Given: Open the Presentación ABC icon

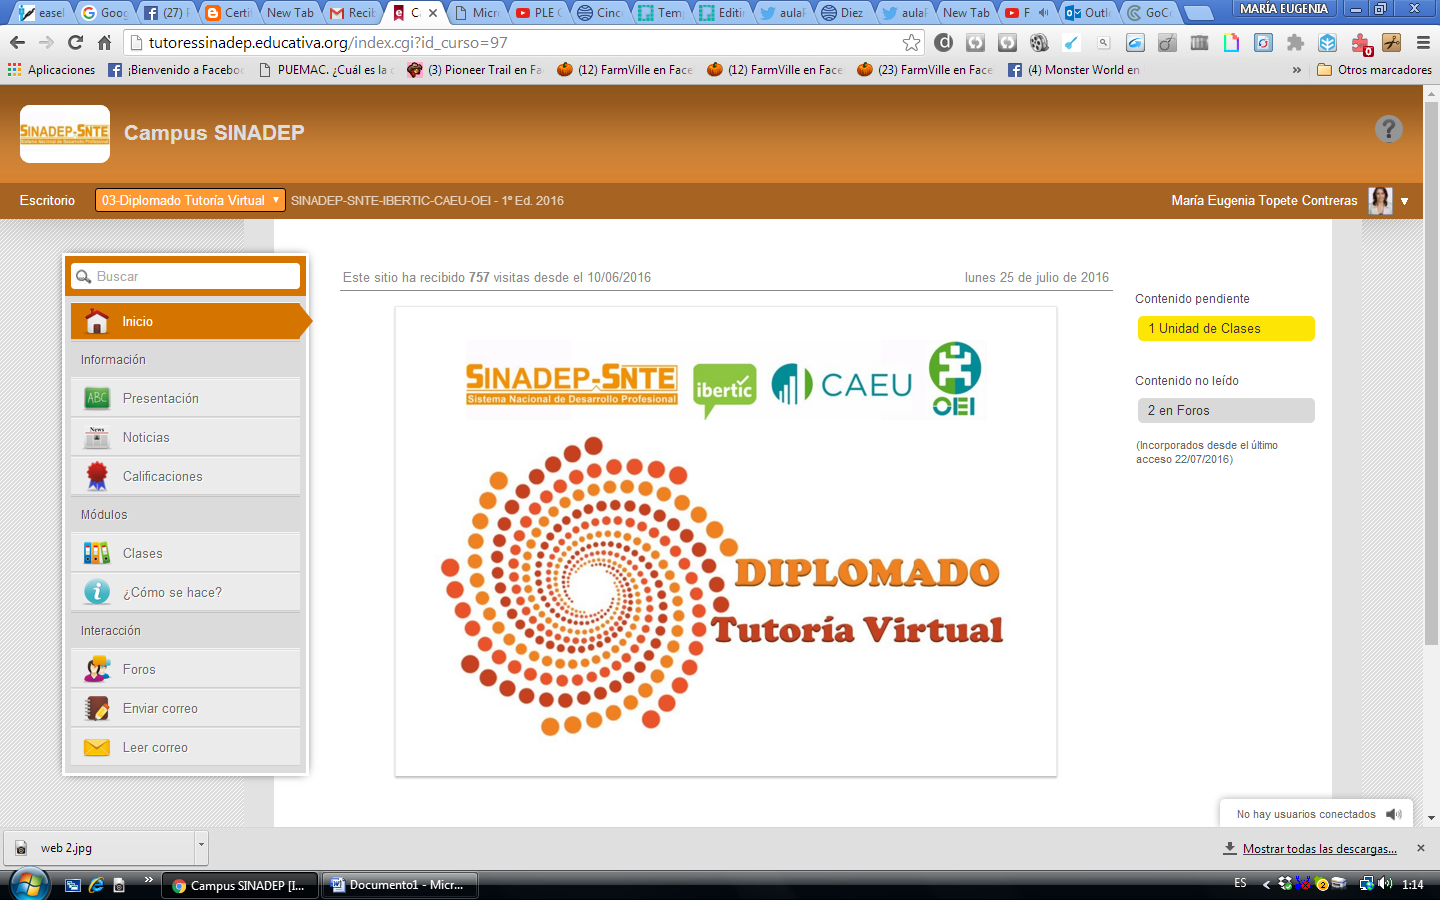Looking at the screenshot, I should pyautogui.click(x=97, y=398).
